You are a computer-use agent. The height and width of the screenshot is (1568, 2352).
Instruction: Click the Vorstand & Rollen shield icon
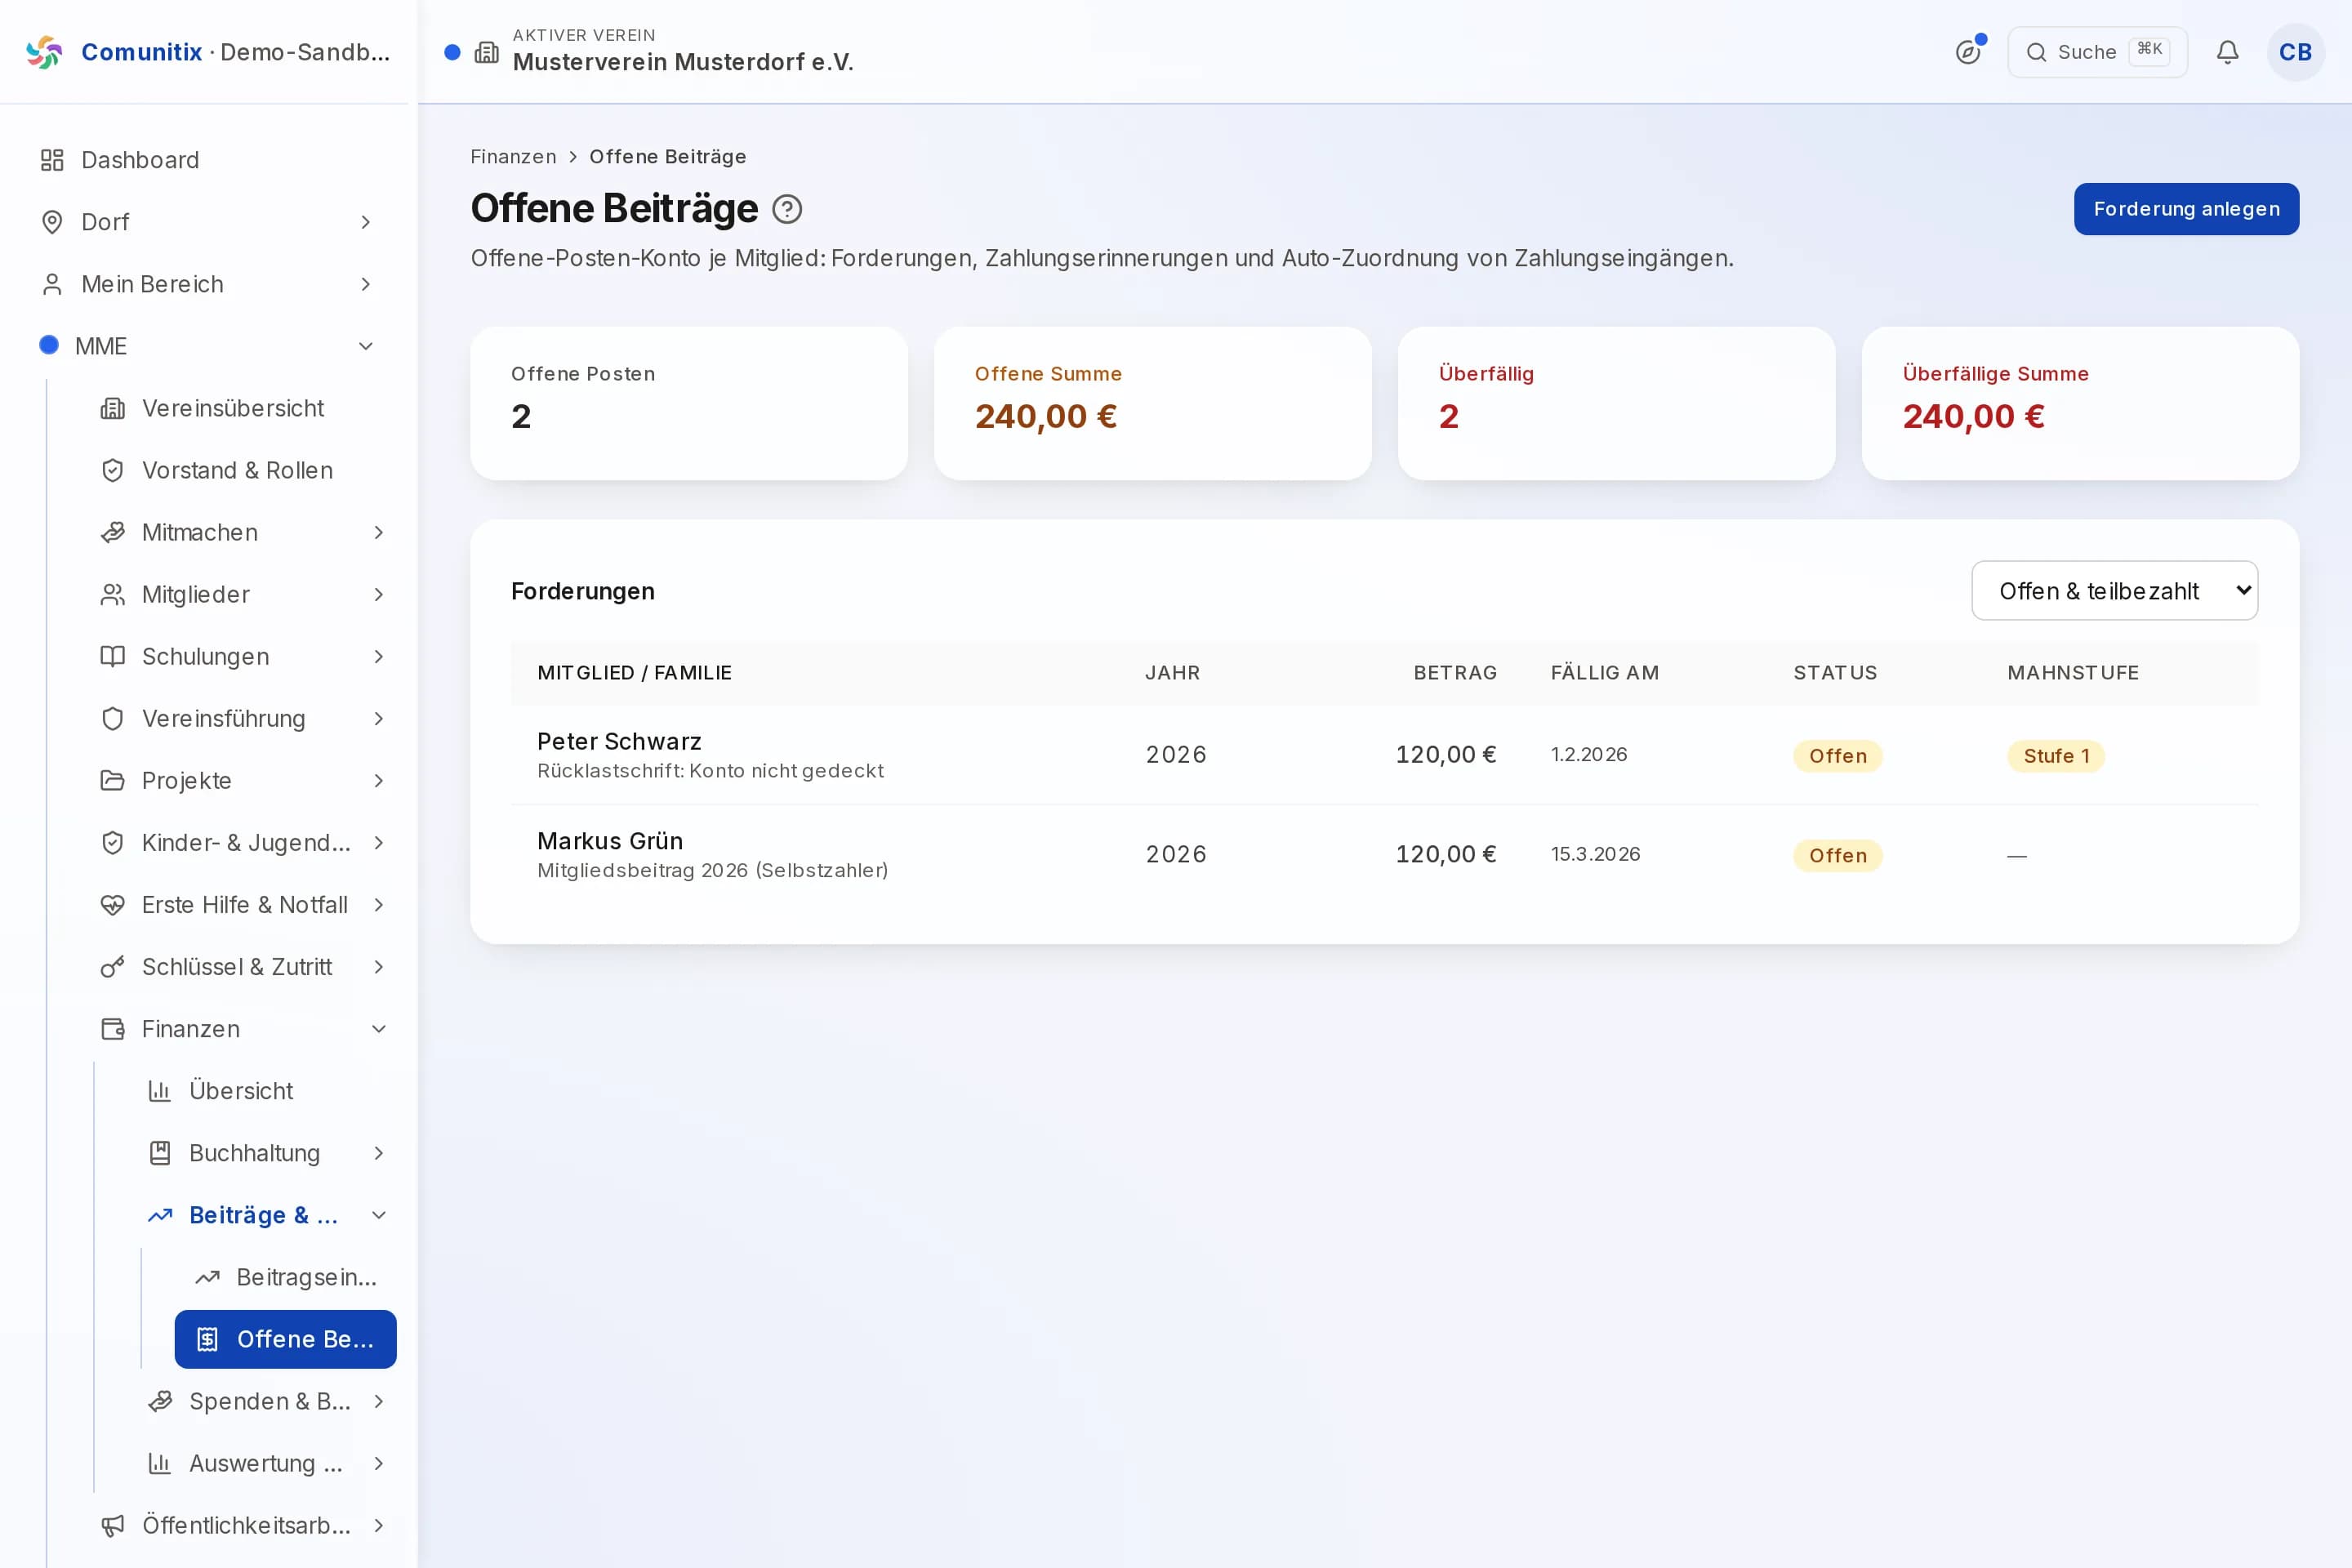113,470
